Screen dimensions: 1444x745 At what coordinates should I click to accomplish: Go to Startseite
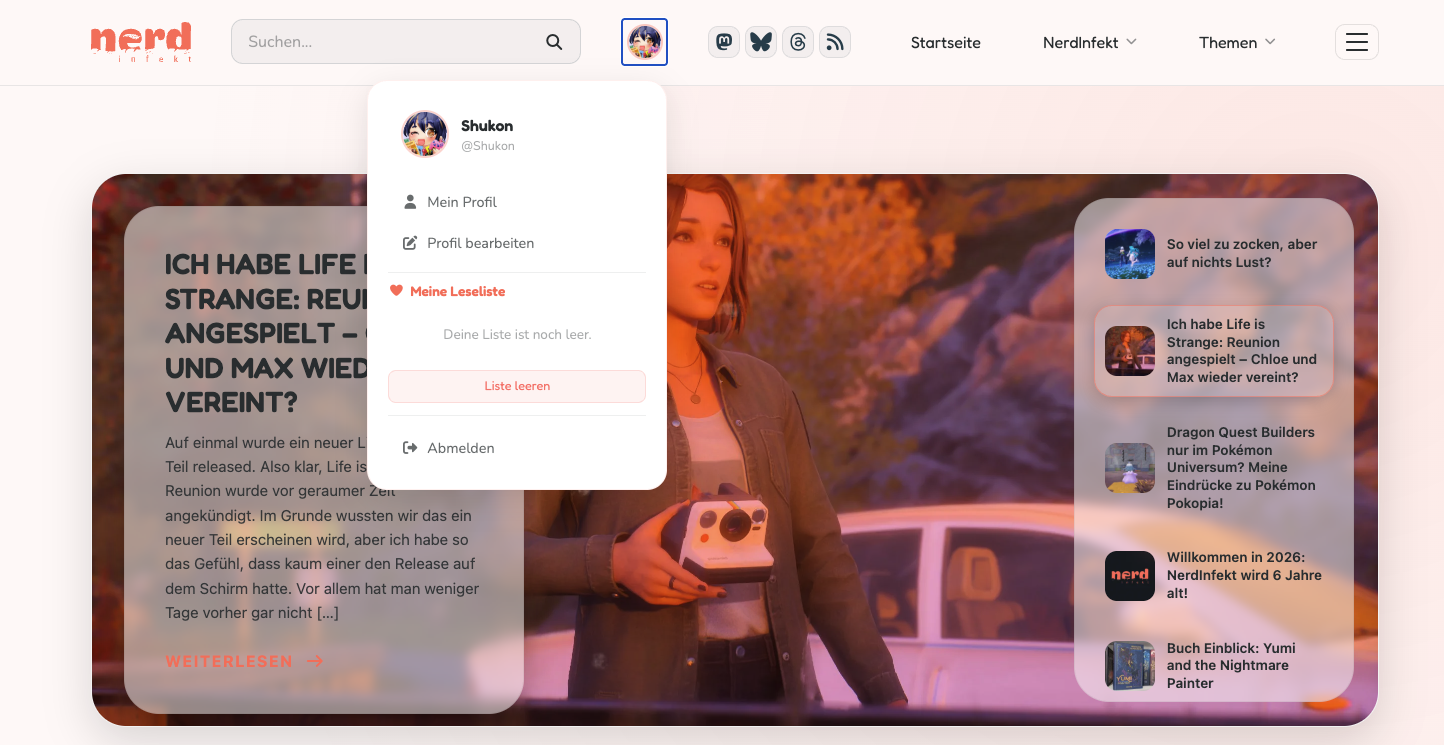tap(945, 42)
